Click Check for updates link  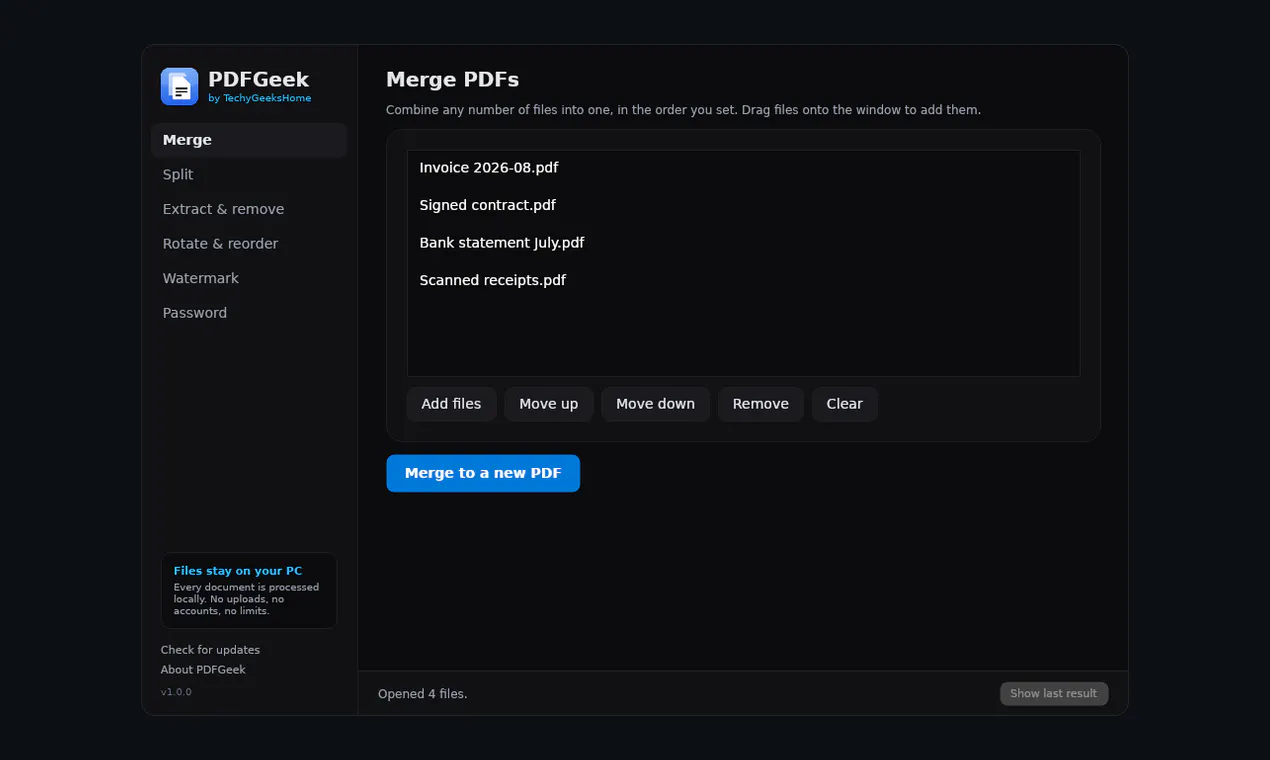tap(210, 650)
